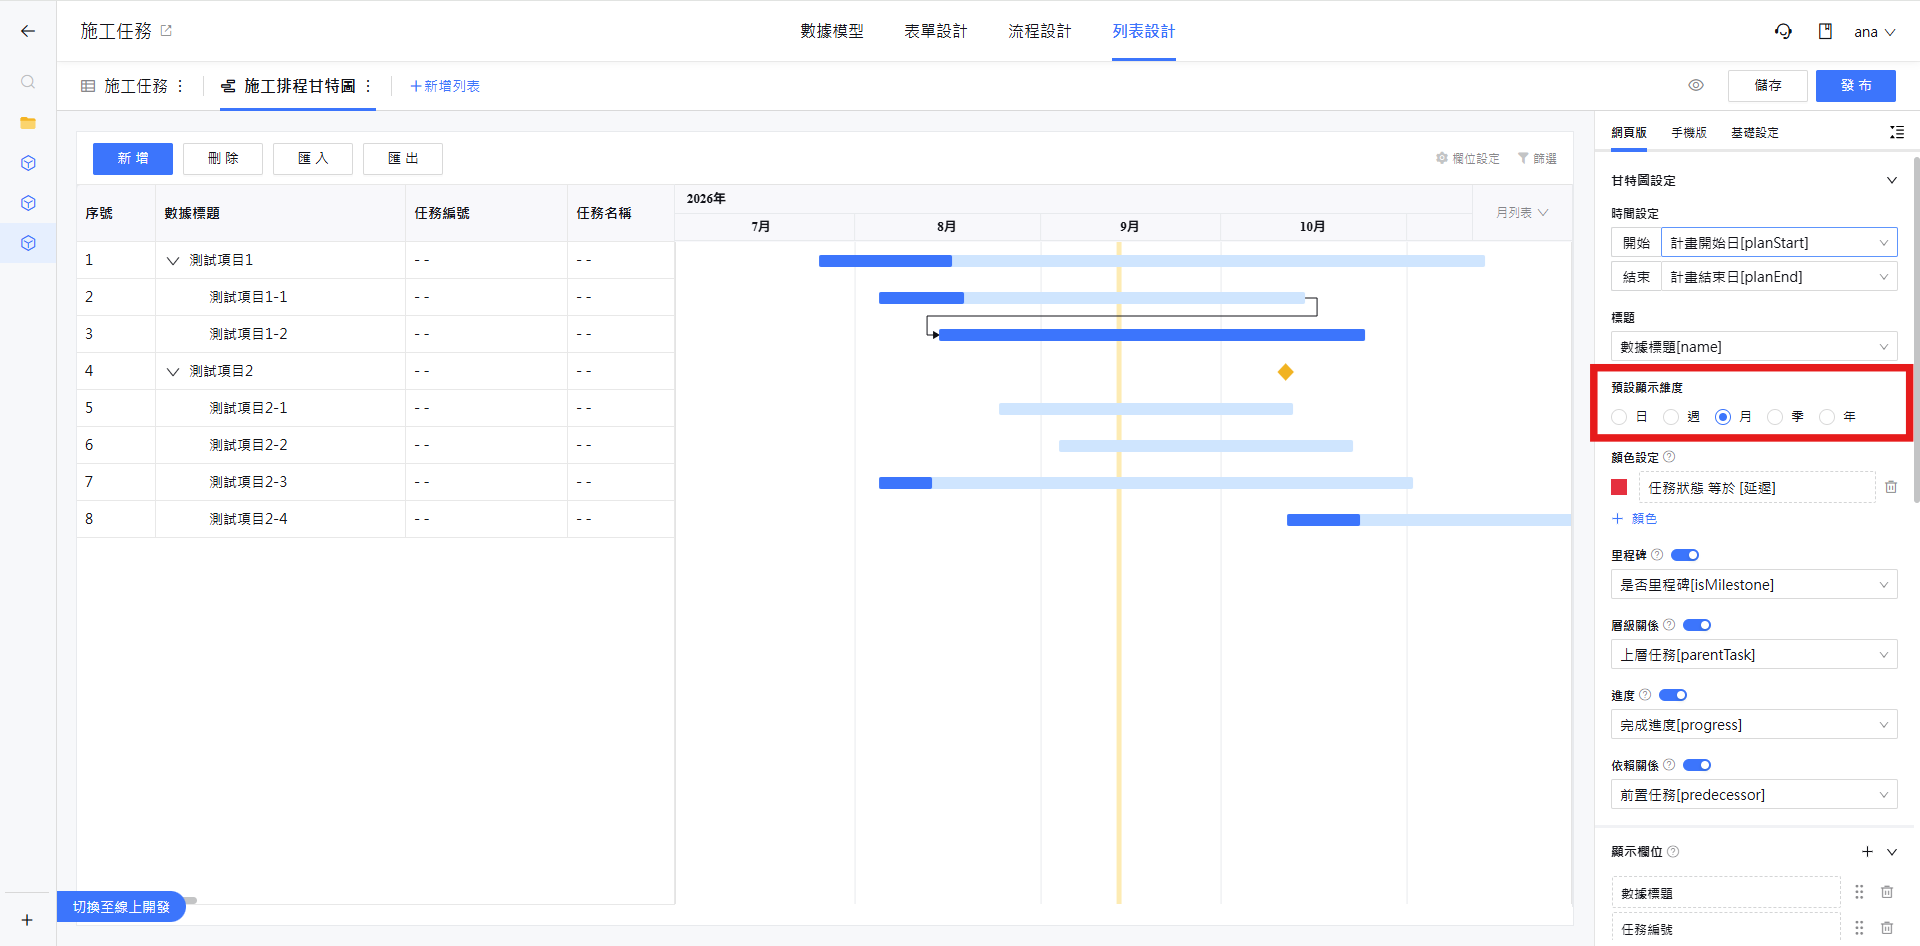Open the ana user menu
The image size is (1920, 946).
1874,32
